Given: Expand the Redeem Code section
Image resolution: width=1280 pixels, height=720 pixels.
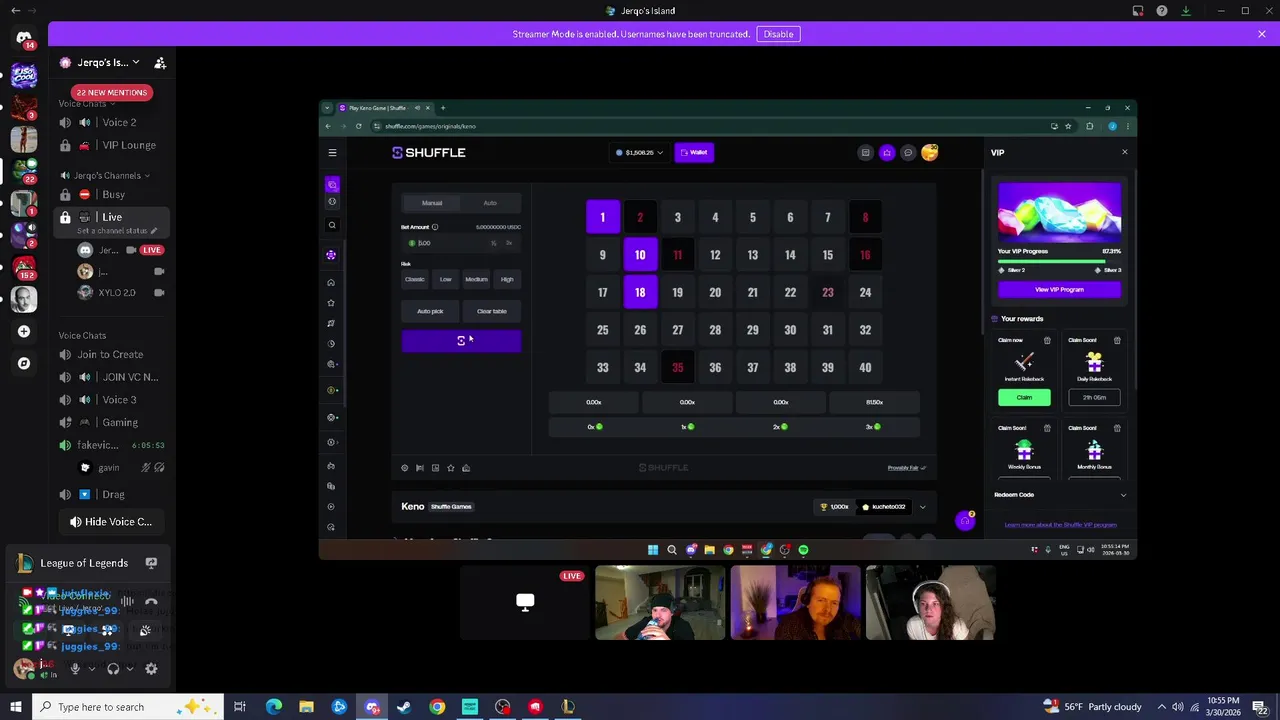Looking at the screenshot, I should coord(1123,495).
